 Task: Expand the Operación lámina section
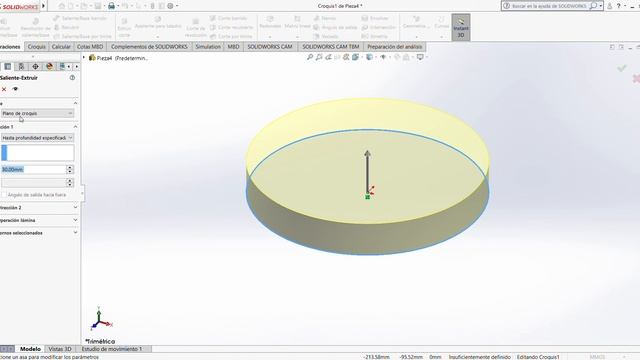coord(75,220)
